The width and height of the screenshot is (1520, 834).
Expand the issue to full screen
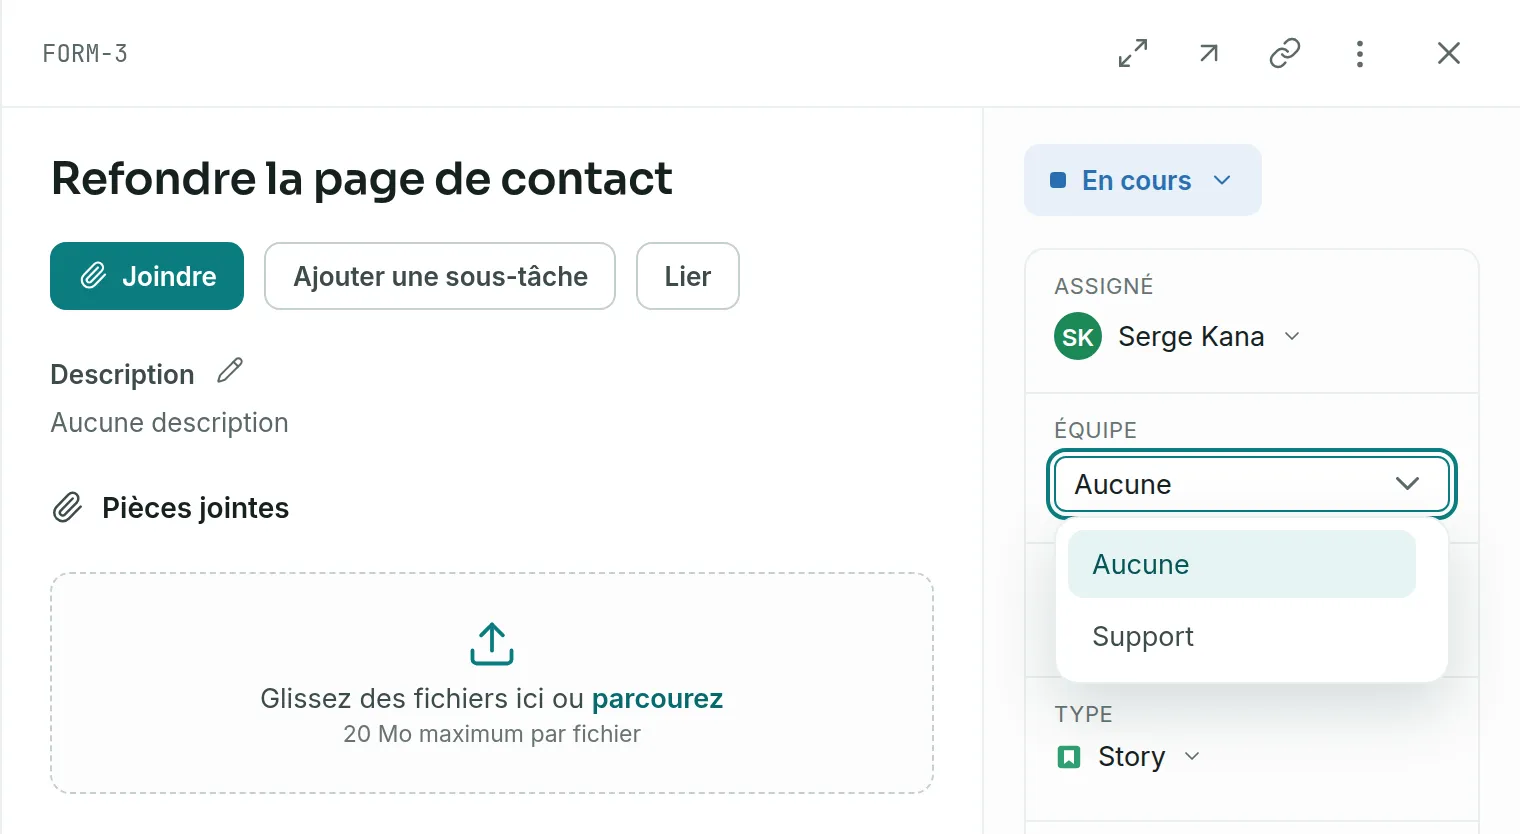[1133, 53]
